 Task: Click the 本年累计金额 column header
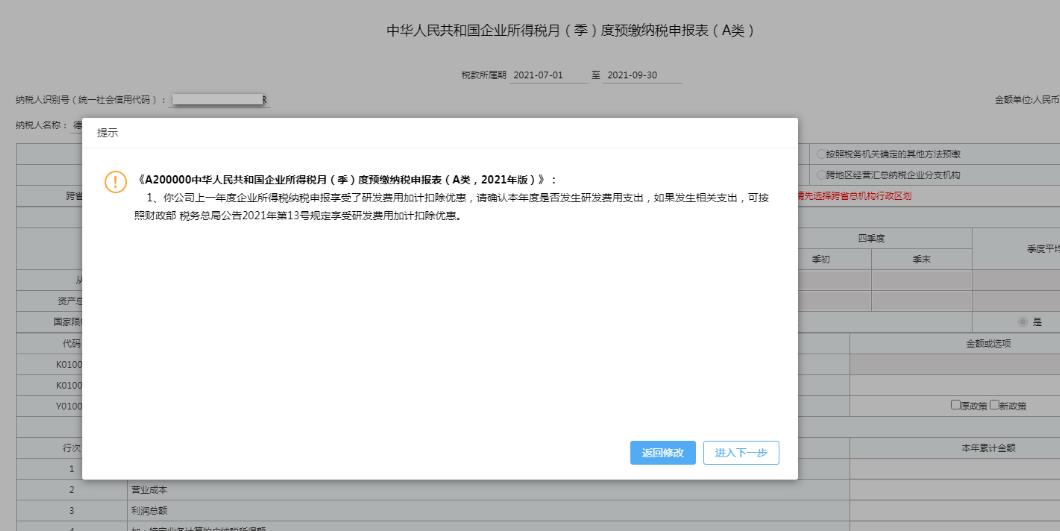pyautogui.click(x=987, y=448)
